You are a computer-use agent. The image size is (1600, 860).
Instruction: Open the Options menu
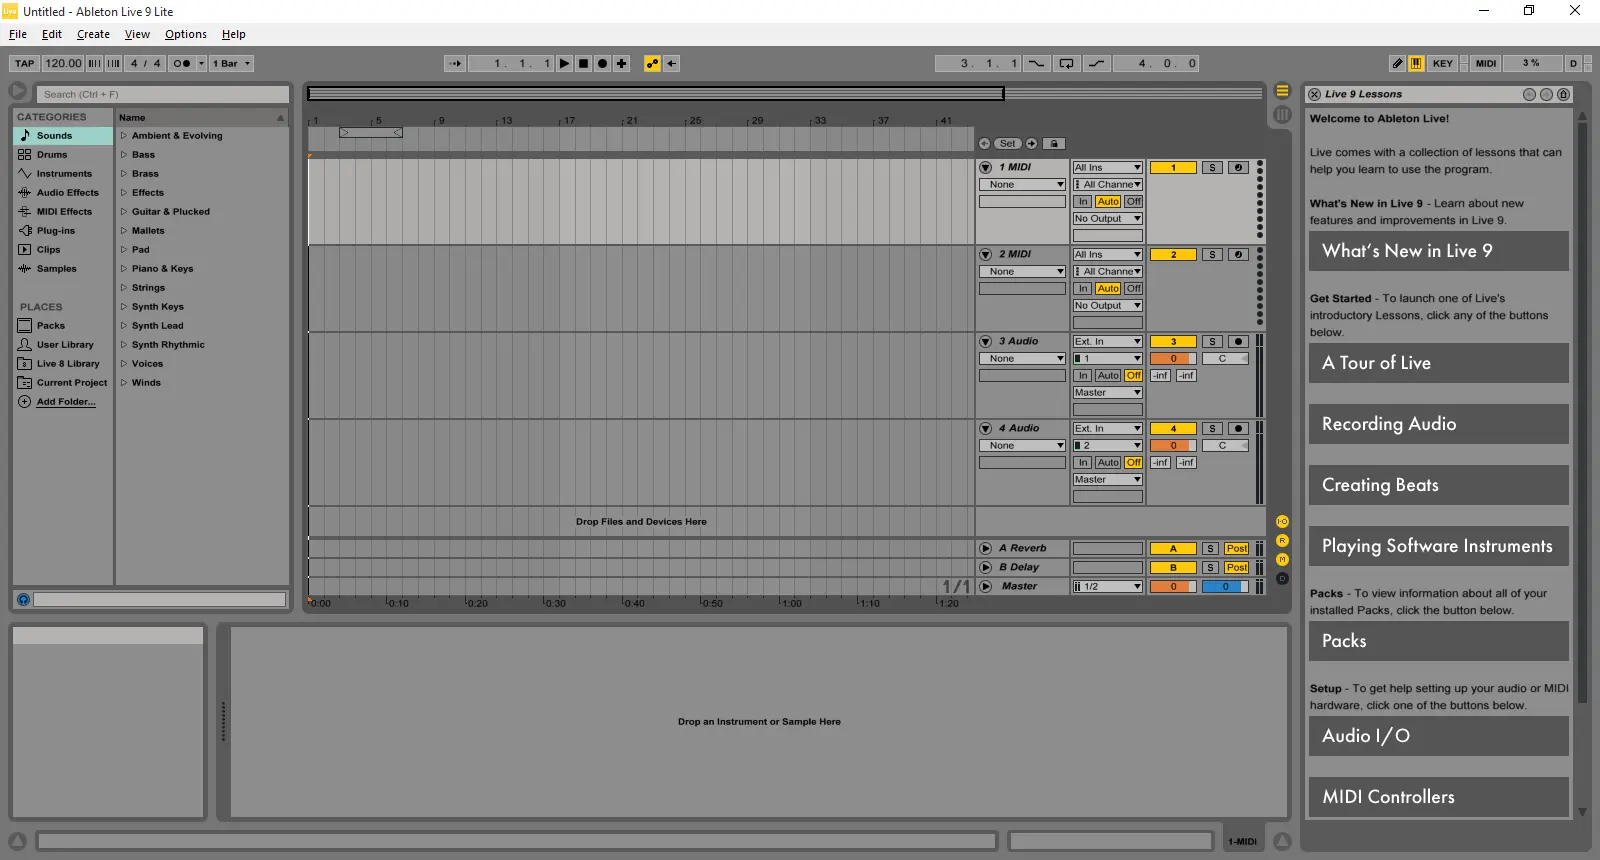coord(186,34)
